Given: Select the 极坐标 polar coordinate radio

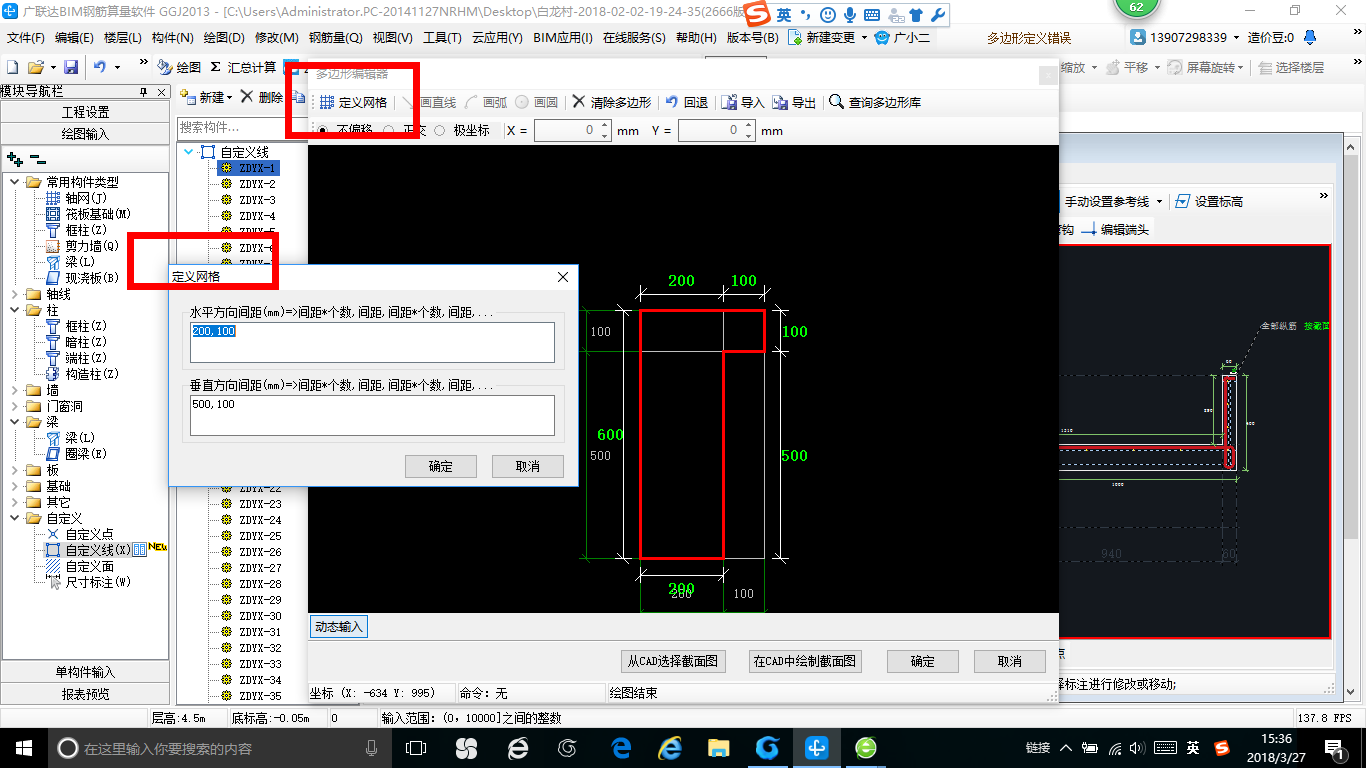Looking at the screenshot, I should [439, 130].
